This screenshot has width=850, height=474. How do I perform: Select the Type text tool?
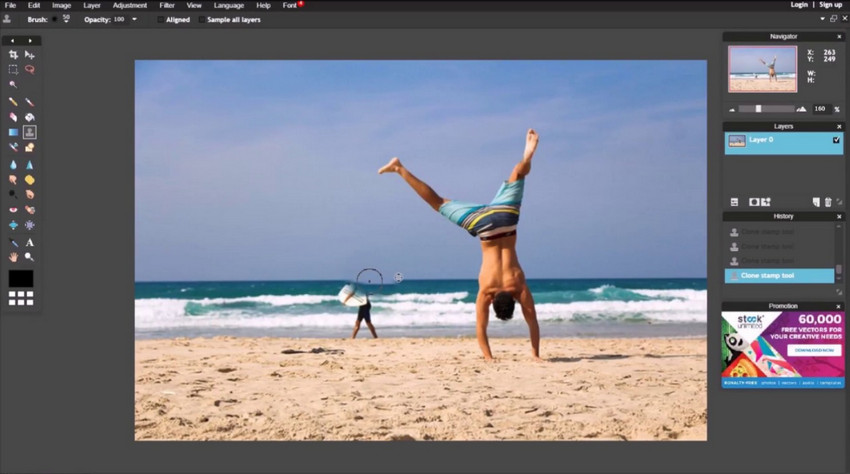29,242
